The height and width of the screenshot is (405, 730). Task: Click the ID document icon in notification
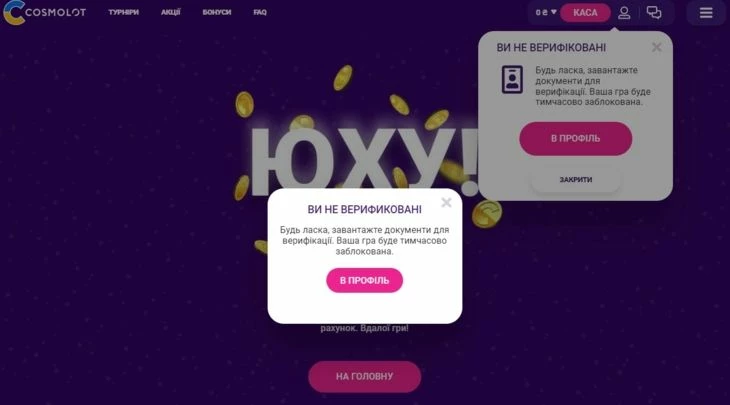point(512,80)
